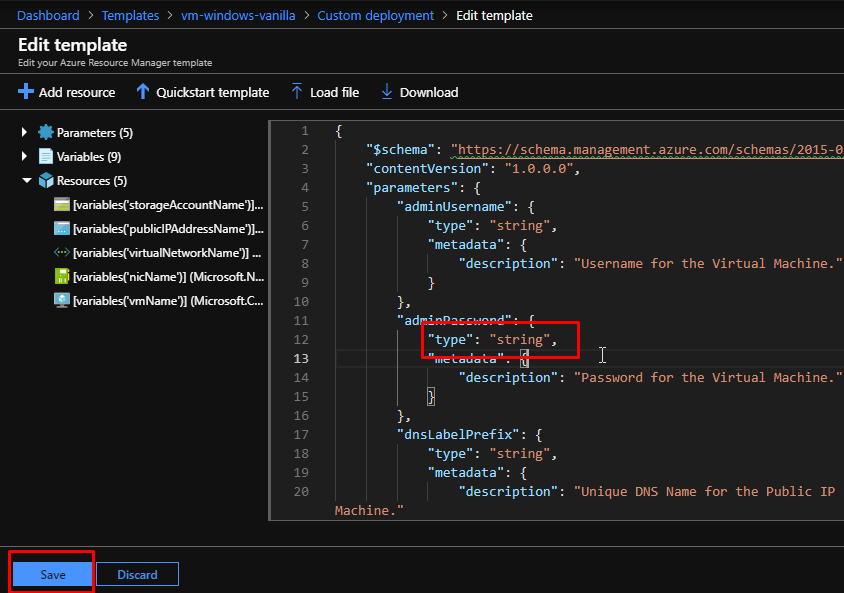This screenshot has width=844, height=593.
Task: Click "parameters" key on line 4
Action: click(x=412, y=187)
